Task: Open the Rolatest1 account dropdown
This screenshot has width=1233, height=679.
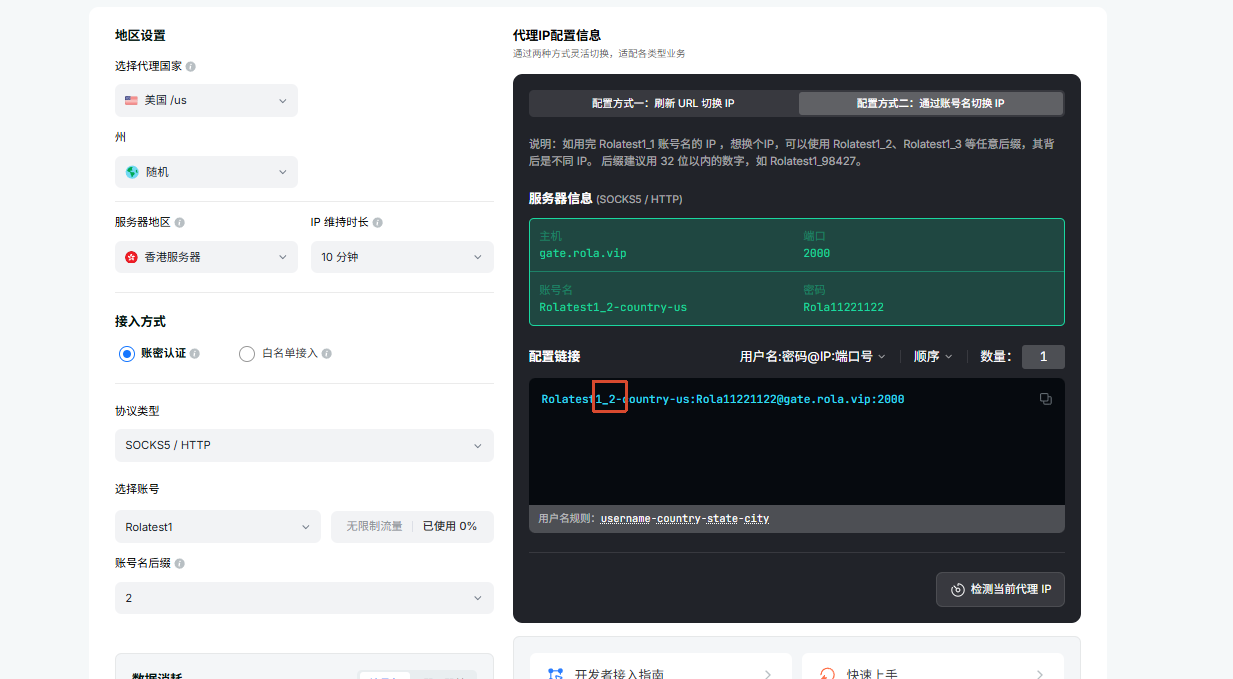Action: (218, 526)
